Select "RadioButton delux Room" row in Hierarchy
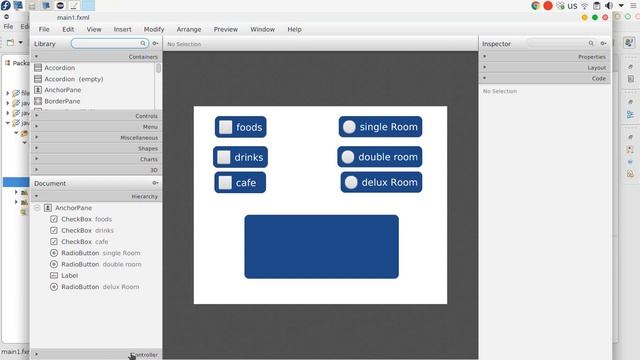The height and width of the screenshot is (360, 640). point(96,287)
